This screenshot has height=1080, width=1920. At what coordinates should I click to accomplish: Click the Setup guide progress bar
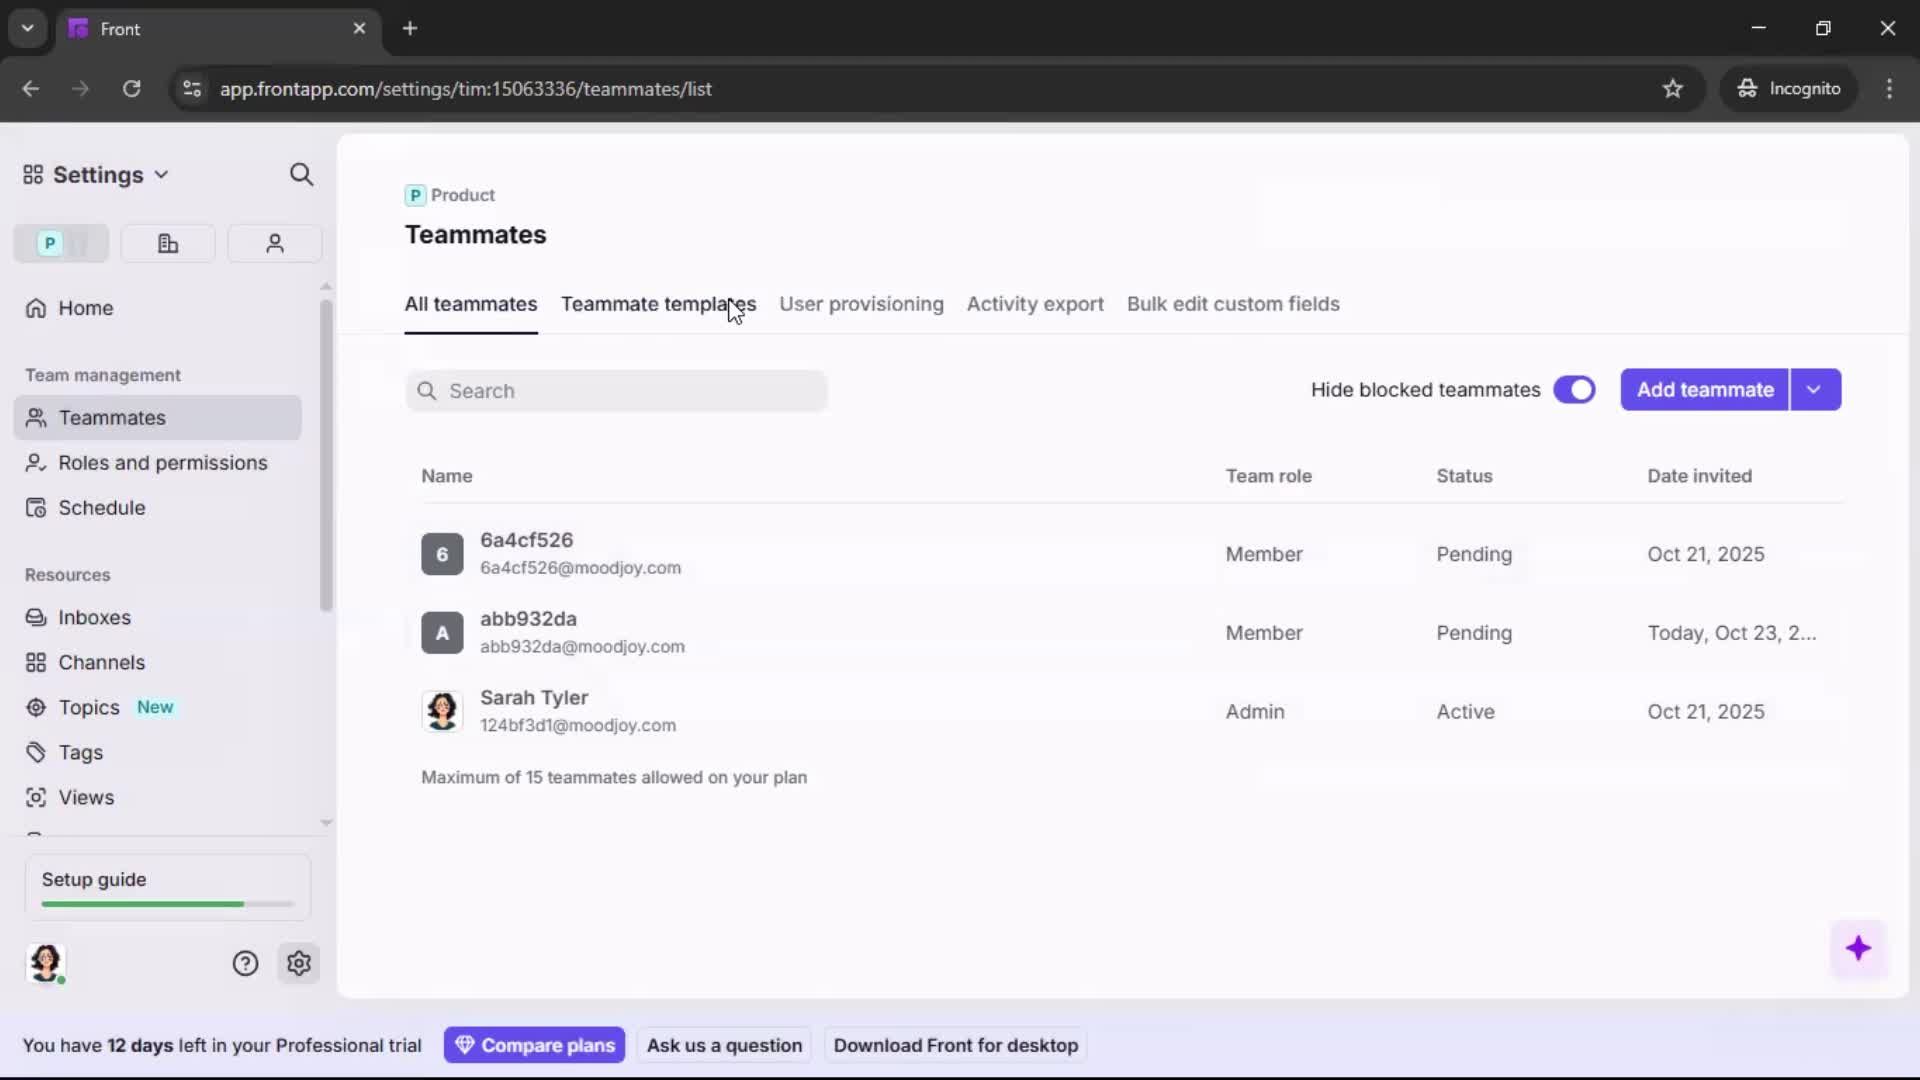[165, 903]
